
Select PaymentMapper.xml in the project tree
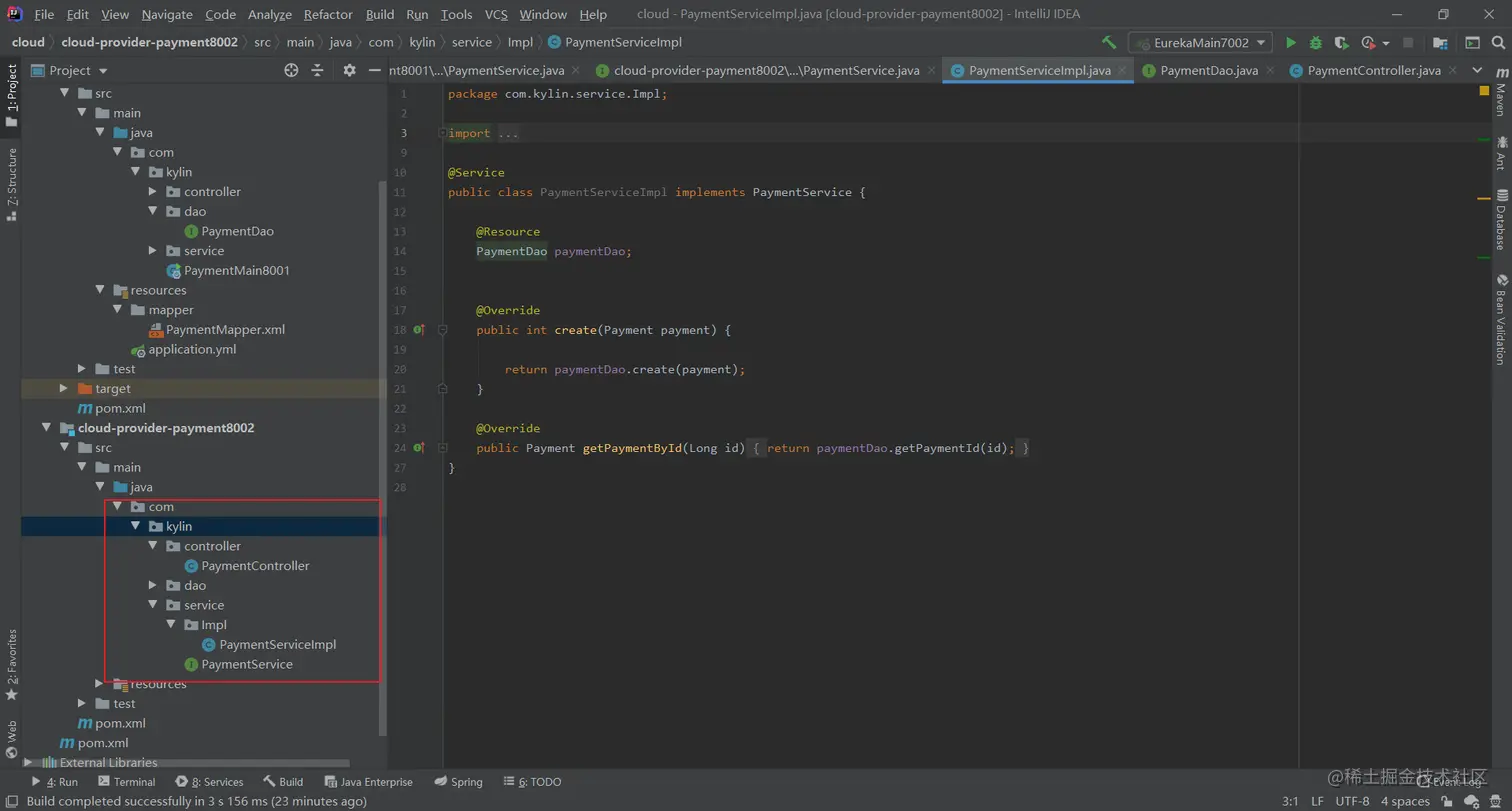coord(225,330)
